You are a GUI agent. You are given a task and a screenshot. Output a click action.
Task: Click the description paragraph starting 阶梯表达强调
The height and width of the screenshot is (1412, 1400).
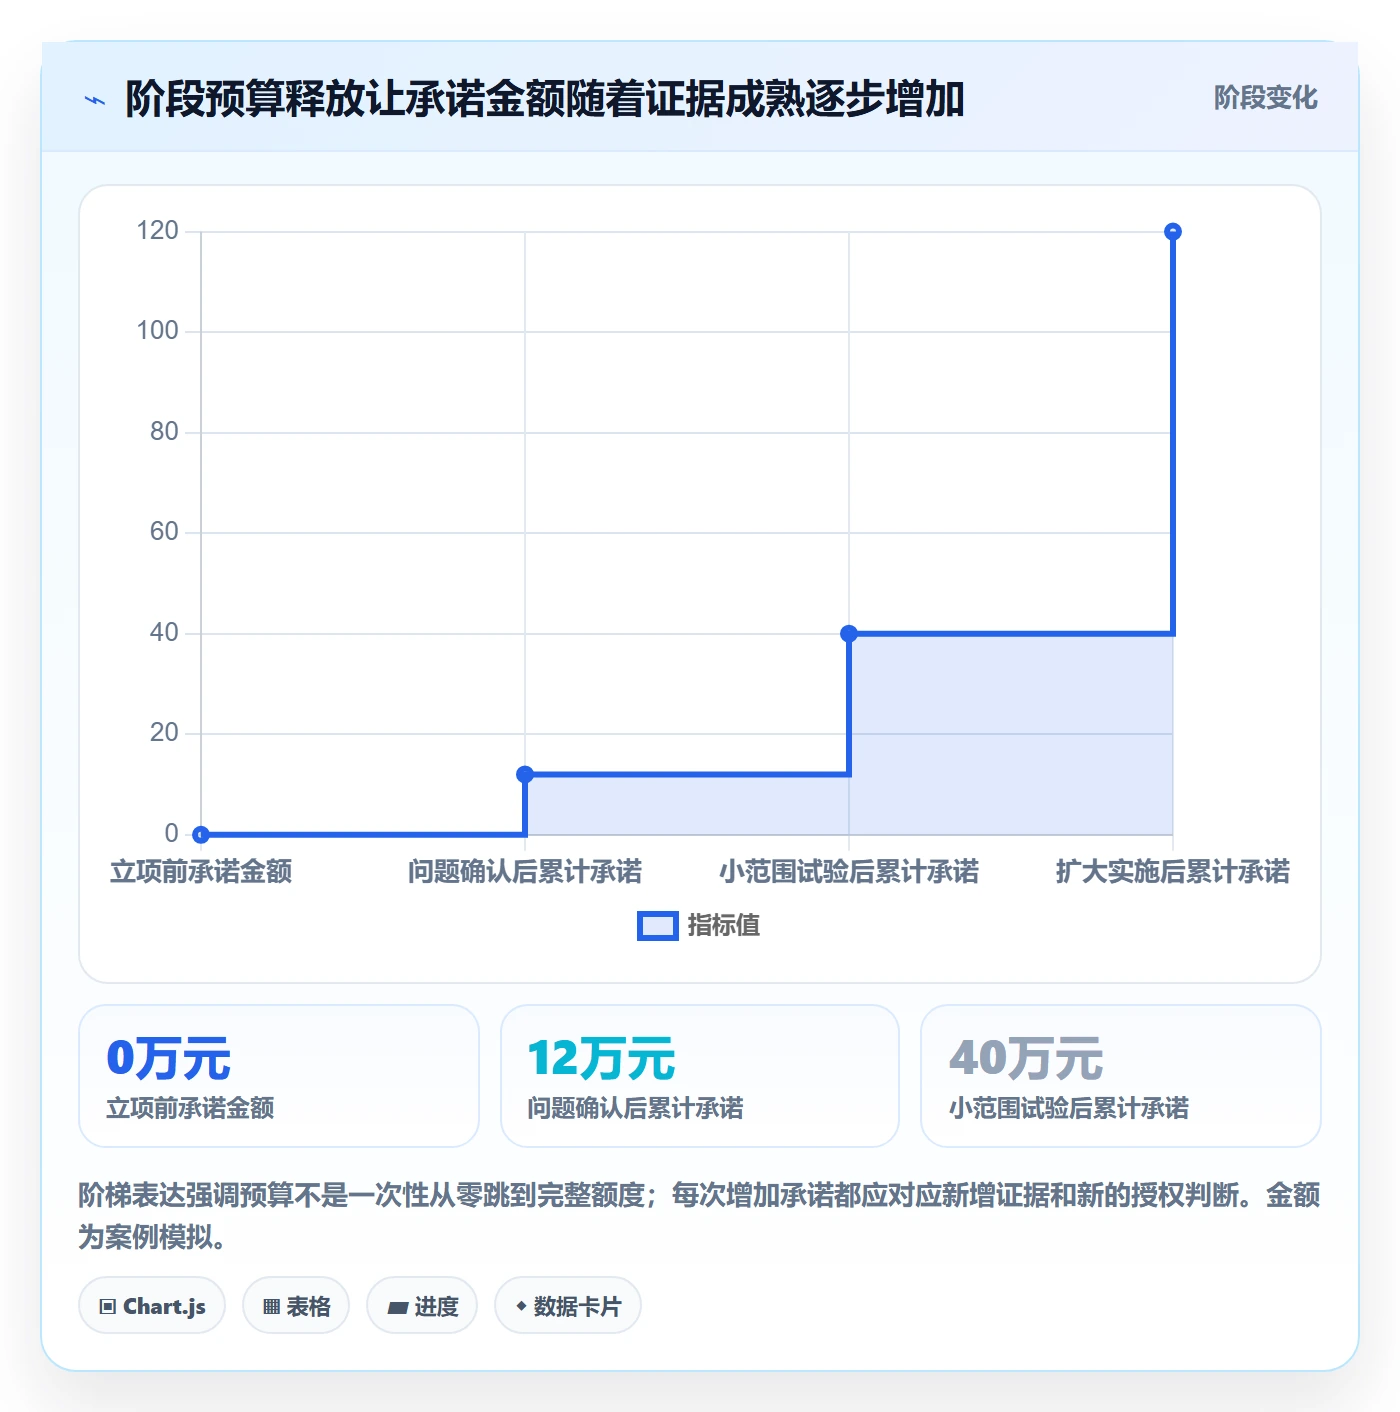pos(700,1216)
